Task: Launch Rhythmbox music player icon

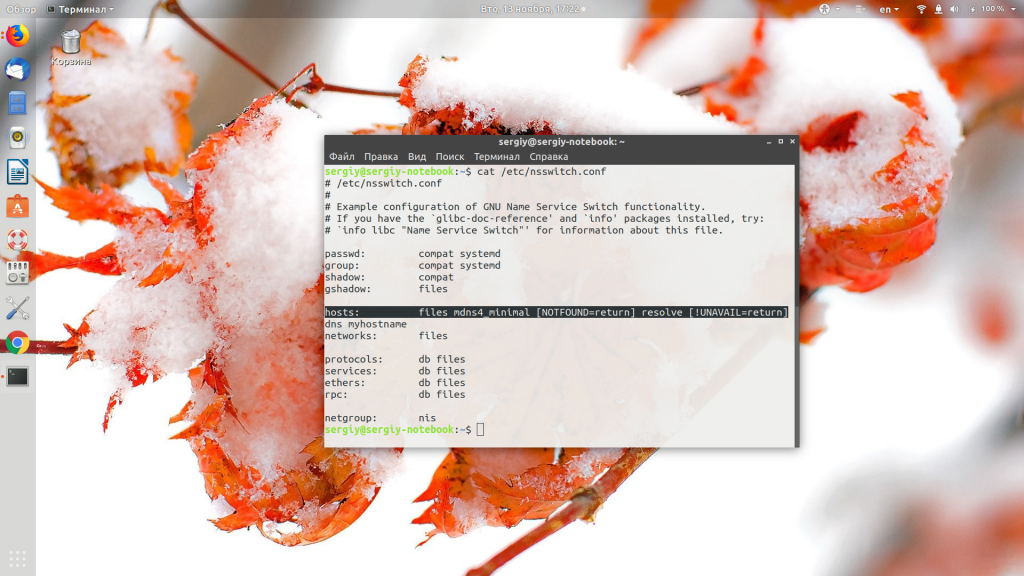Action: click(18, 137)
